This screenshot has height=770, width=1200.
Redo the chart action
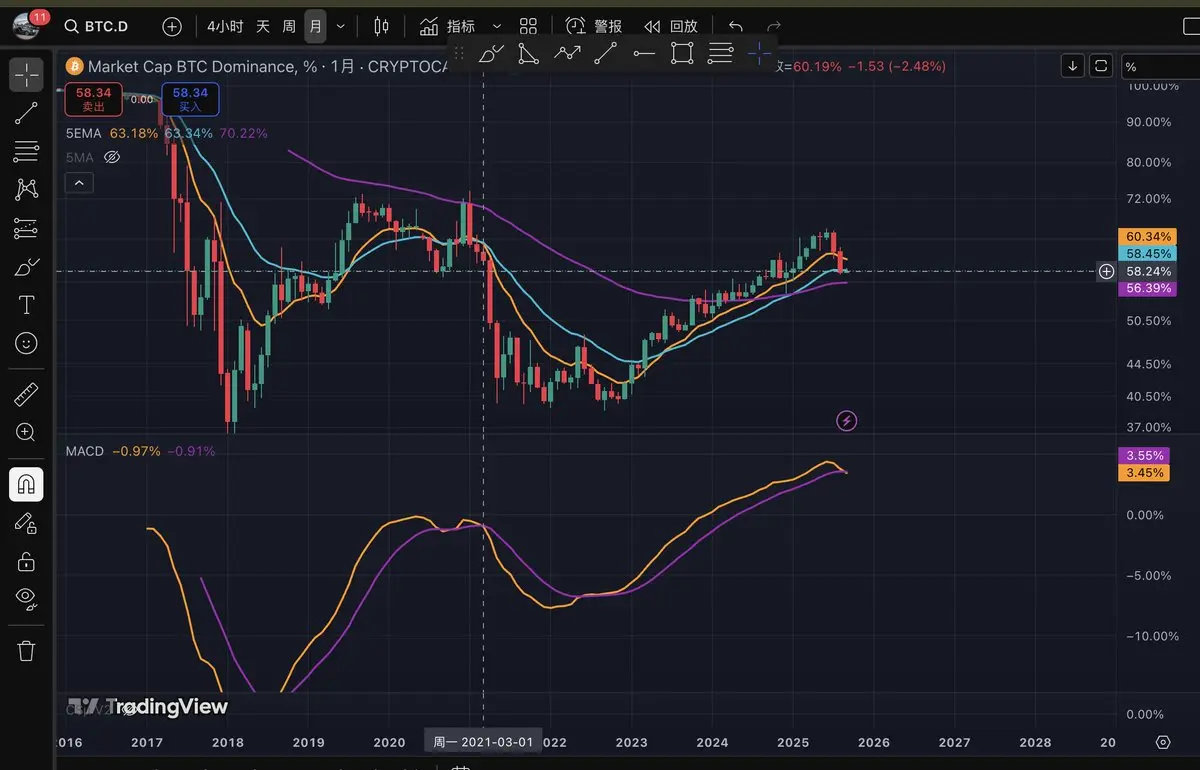pos(773,26)
